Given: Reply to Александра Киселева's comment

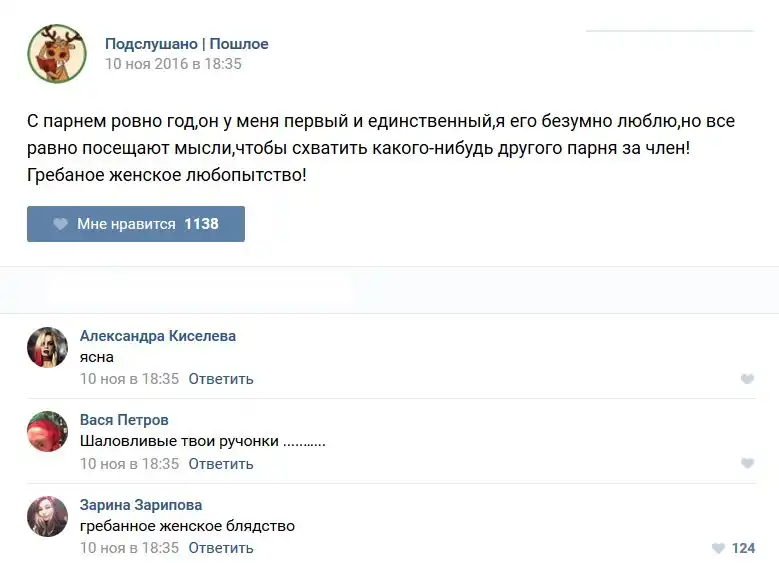Looking at the screenshot, I should pyautogui.click(x=221, y=379).
